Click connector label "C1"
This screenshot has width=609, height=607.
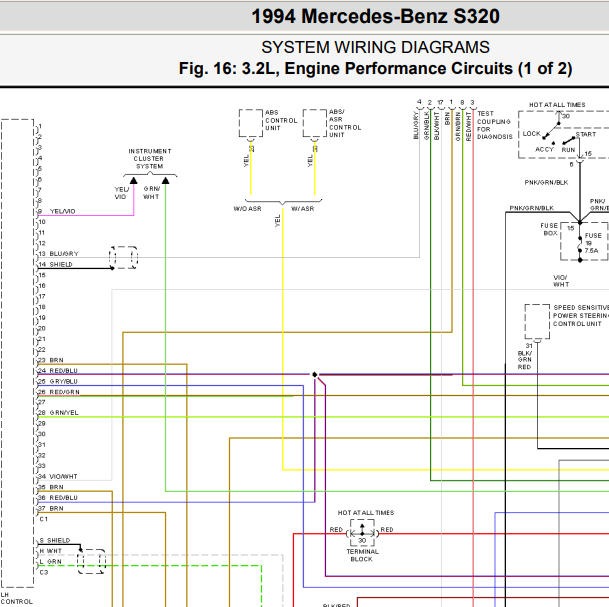pyautogui.click(x=44, y=519)
